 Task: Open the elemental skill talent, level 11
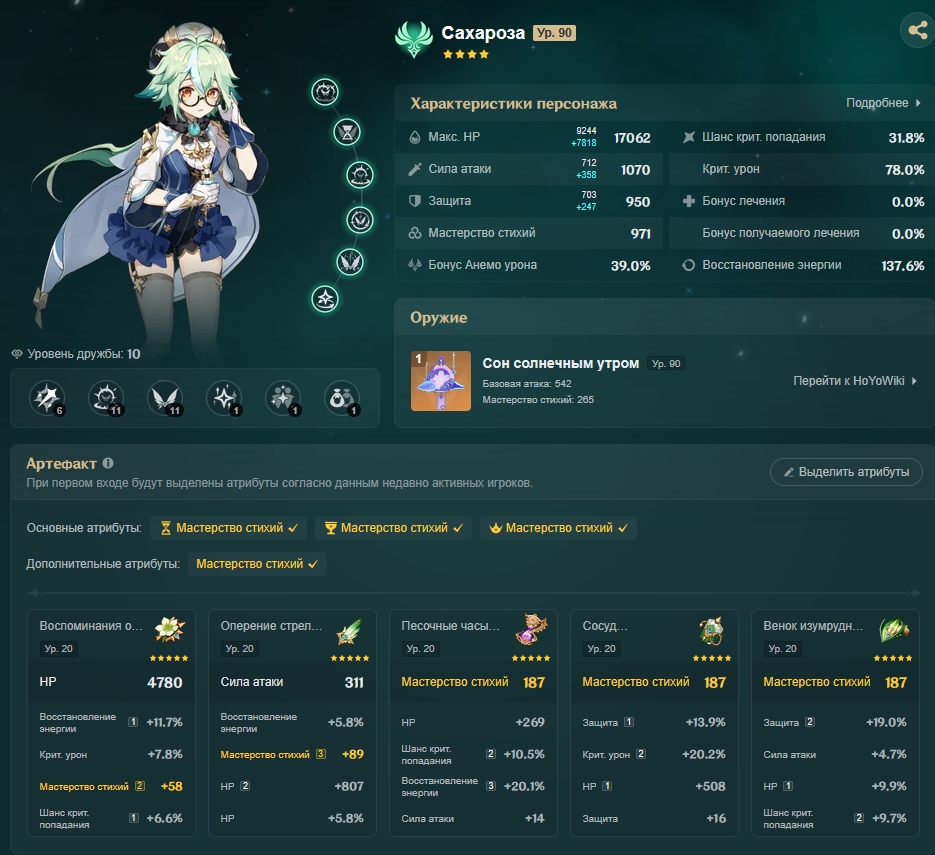click(106, 398)
